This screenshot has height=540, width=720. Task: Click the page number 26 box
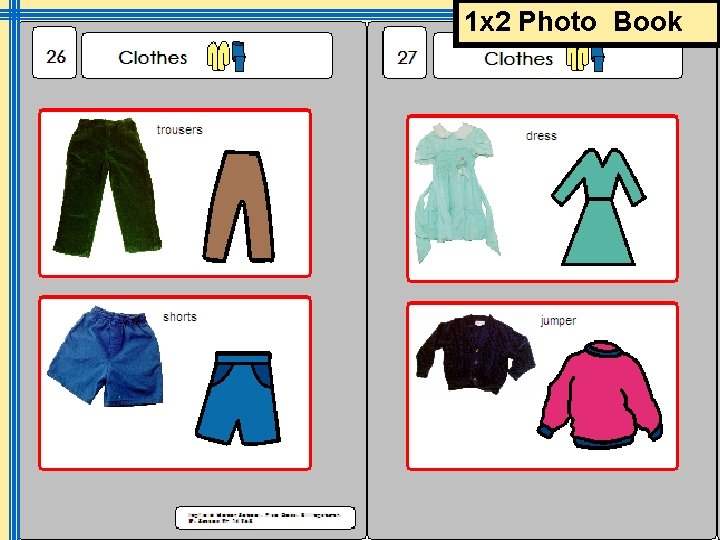click(x=54, y=52)
